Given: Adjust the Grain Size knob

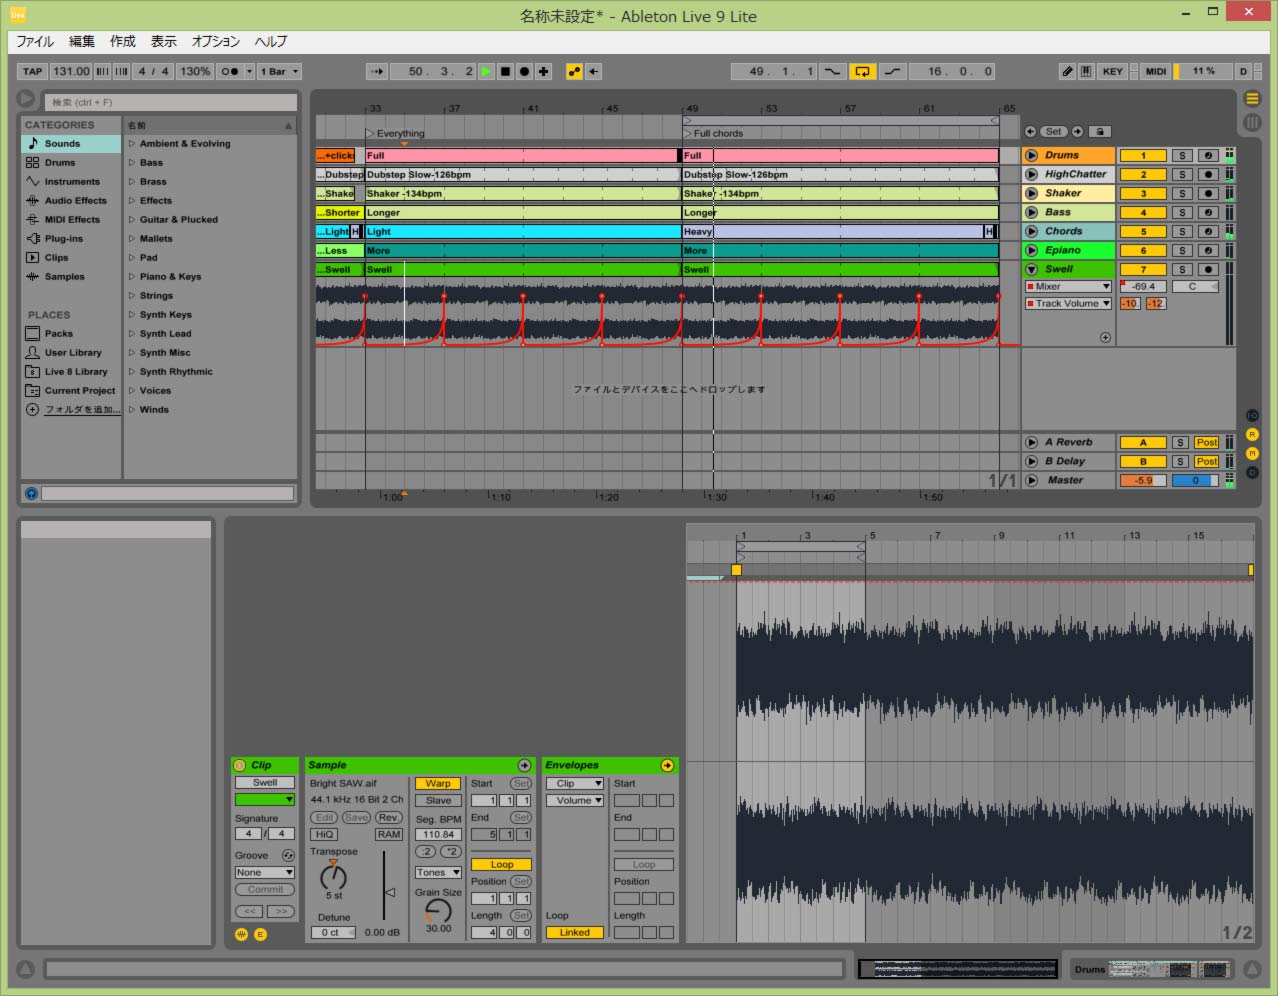Looking at the screenshot, I should click(x=438, y=911).
